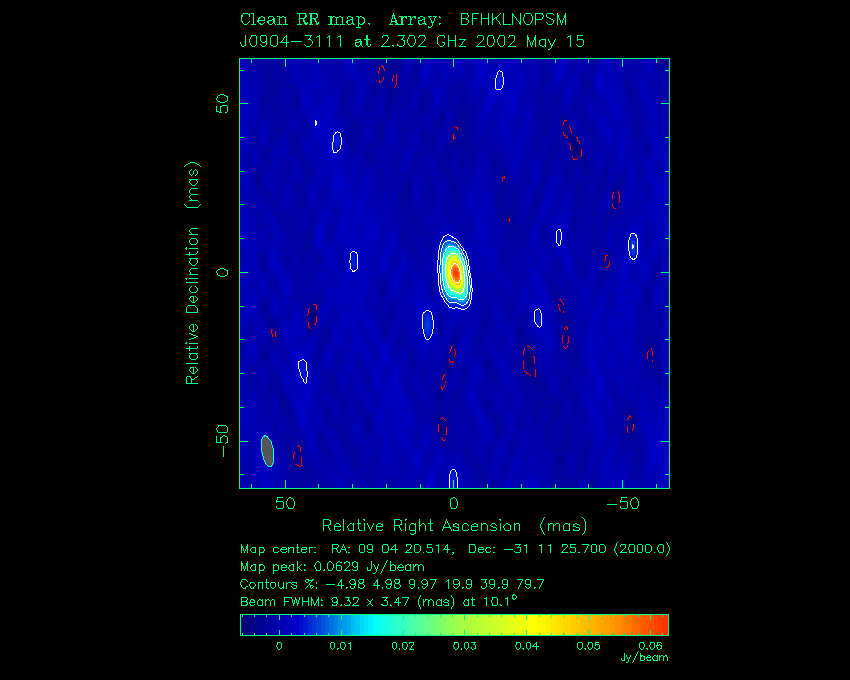Screen dimensions: 850x680
Task: Click the source name 'J0904-3111'
Action: (292, 42)
